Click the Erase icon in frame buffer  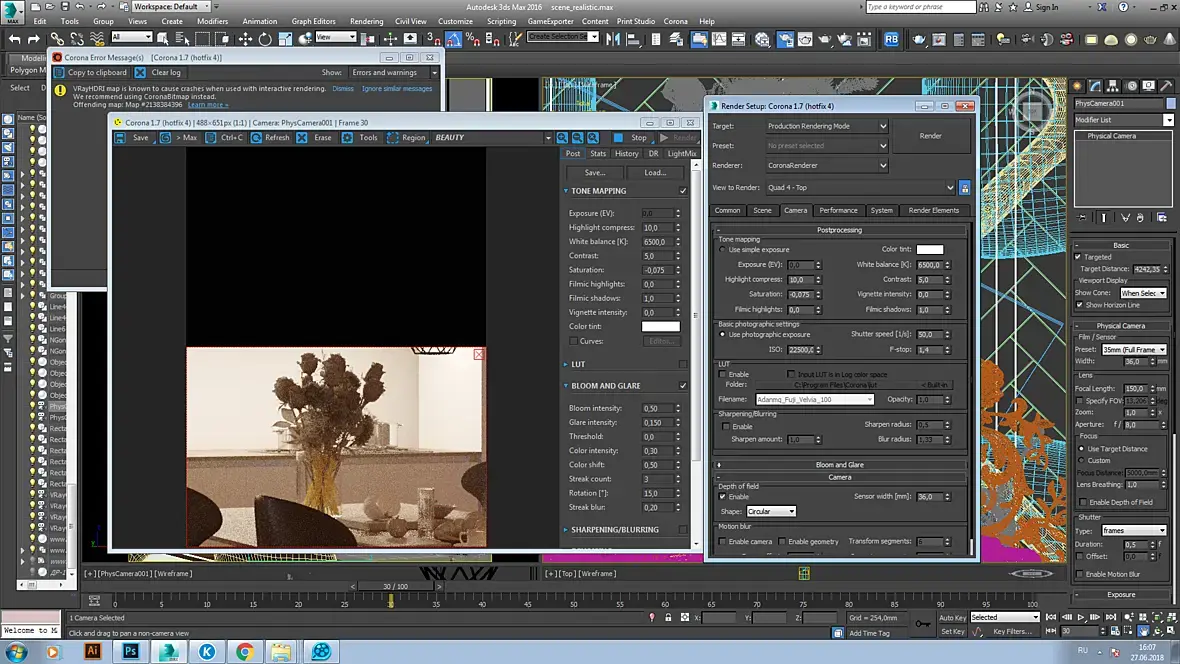click(302, 138)
